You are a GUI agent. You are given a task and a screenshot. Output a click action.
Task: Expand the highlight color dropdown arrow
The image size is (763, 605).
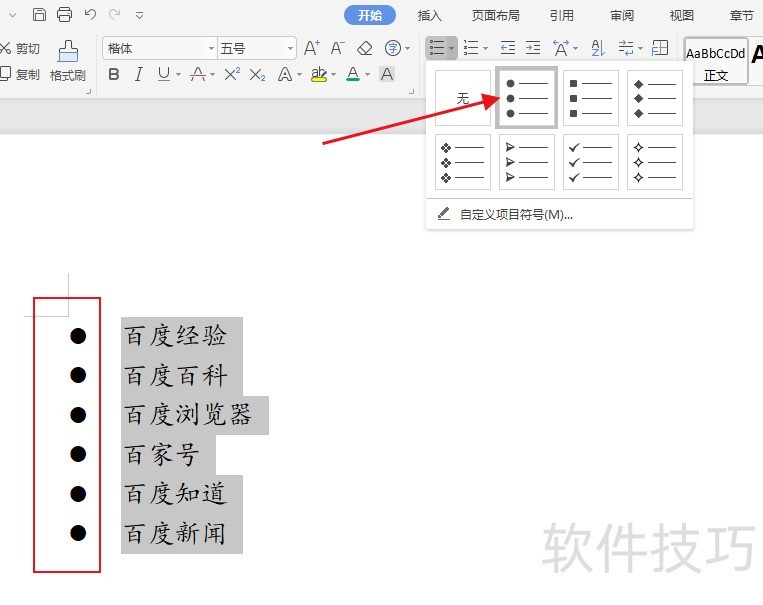333,74
